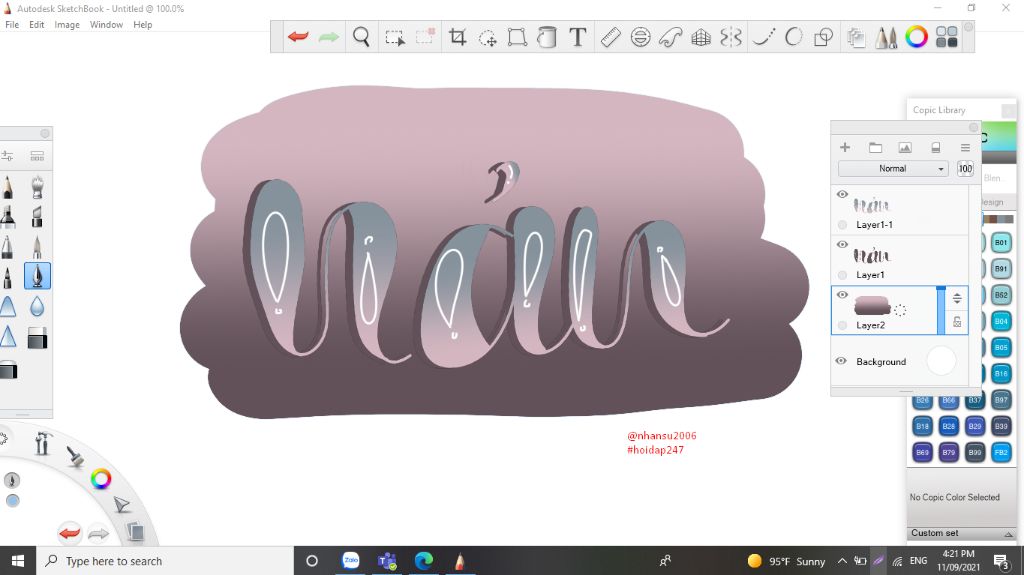Open the Brush Palette toolbar icon
Viewport: 1024px width, 575px height.
tap(886, 37)
